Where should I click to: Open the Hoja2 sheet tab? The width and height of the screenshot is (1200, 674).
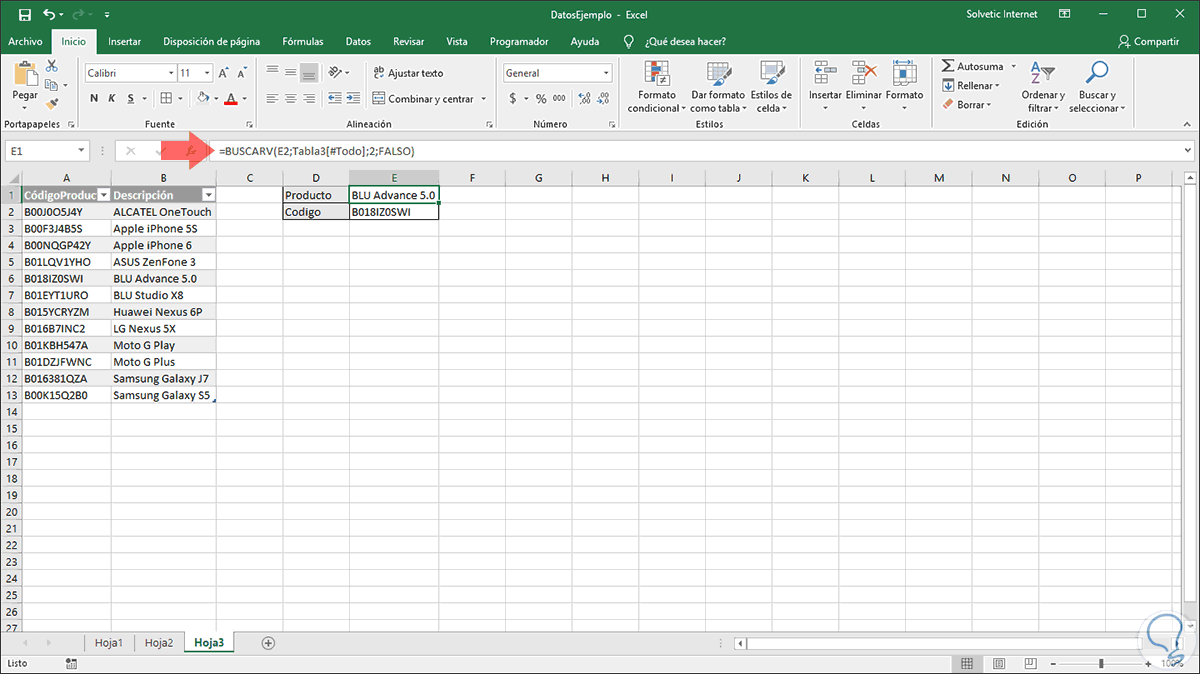click(158, 642)
